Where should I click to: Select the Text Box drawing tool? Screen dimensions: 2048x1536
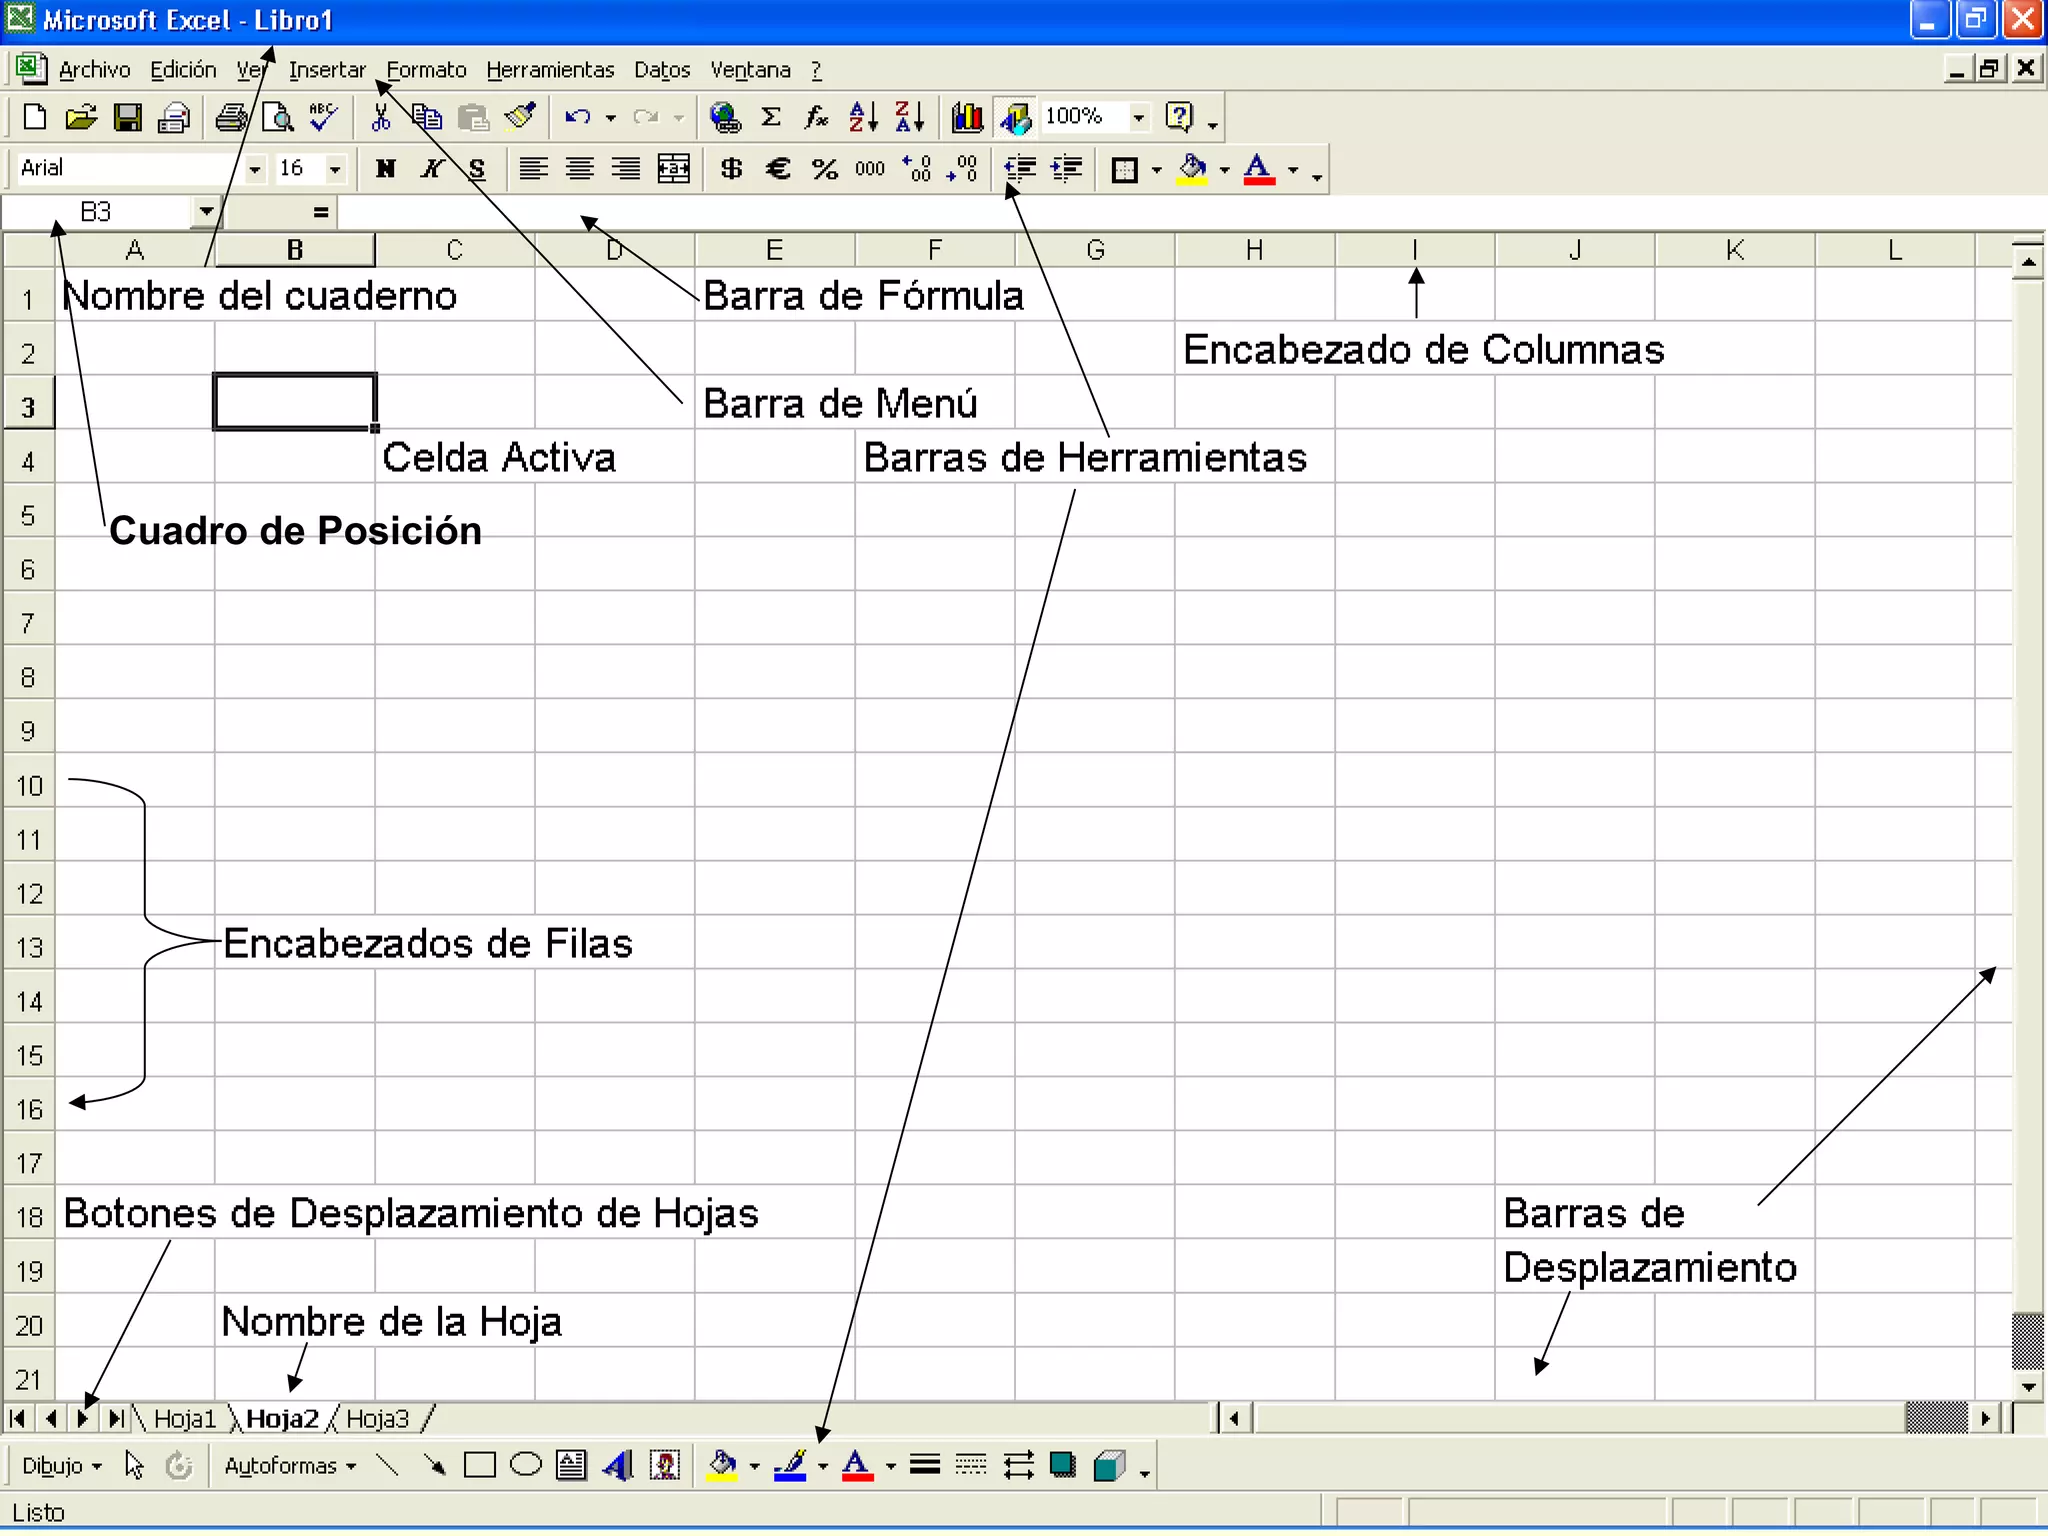click(x=572, y=1465)
